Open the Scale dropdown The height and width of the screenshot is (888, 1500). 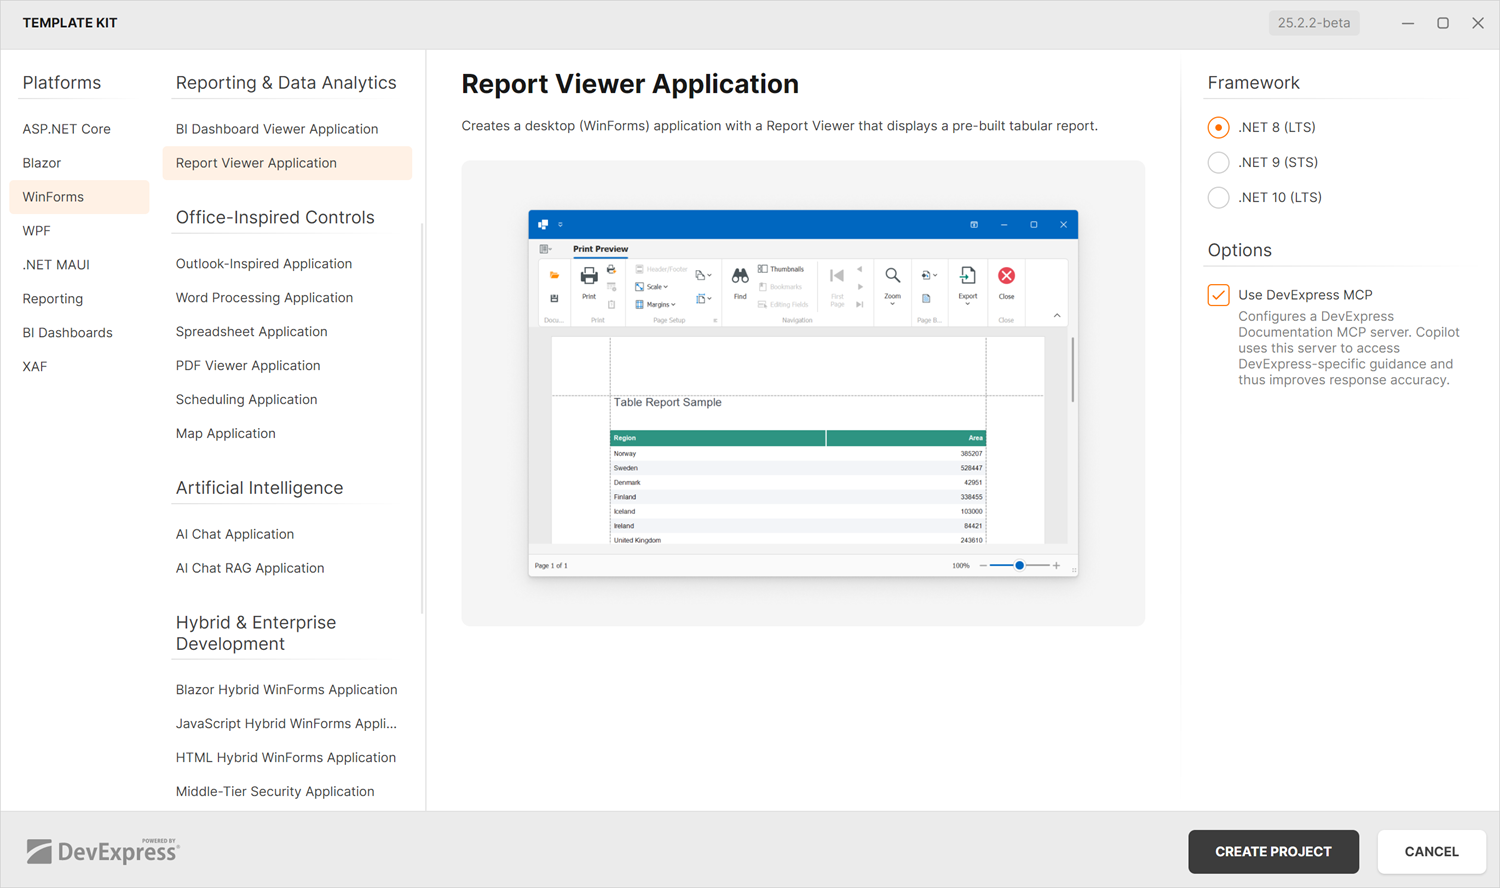[x=655, y=287]
